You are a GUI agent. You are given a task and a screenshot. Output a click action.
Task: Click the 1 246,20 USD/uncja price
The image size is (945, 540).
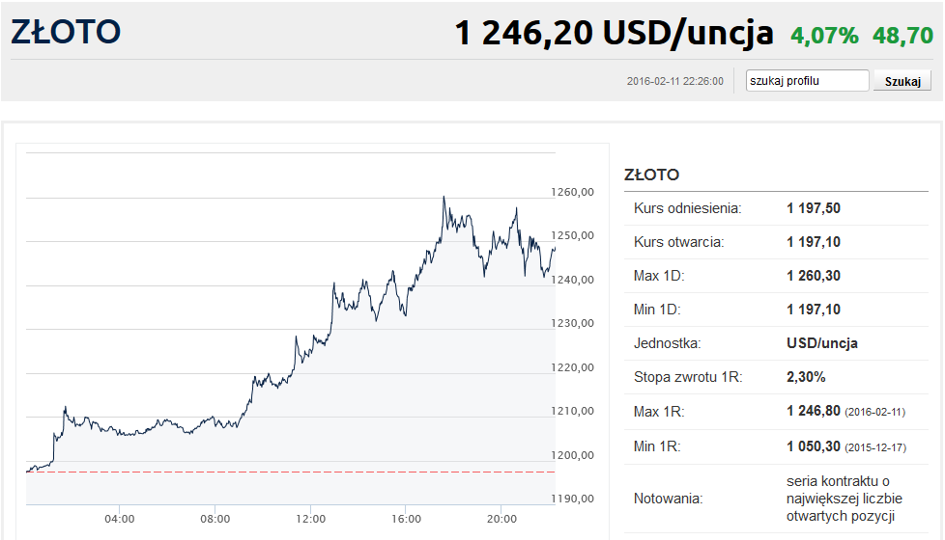click(614, 33)
